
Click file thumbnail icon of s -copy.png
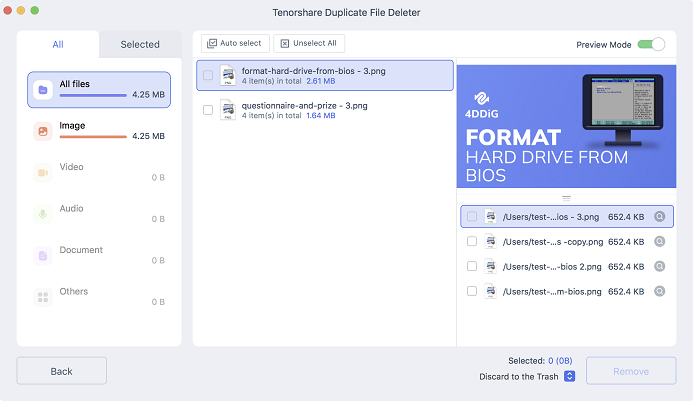point(490,241)
